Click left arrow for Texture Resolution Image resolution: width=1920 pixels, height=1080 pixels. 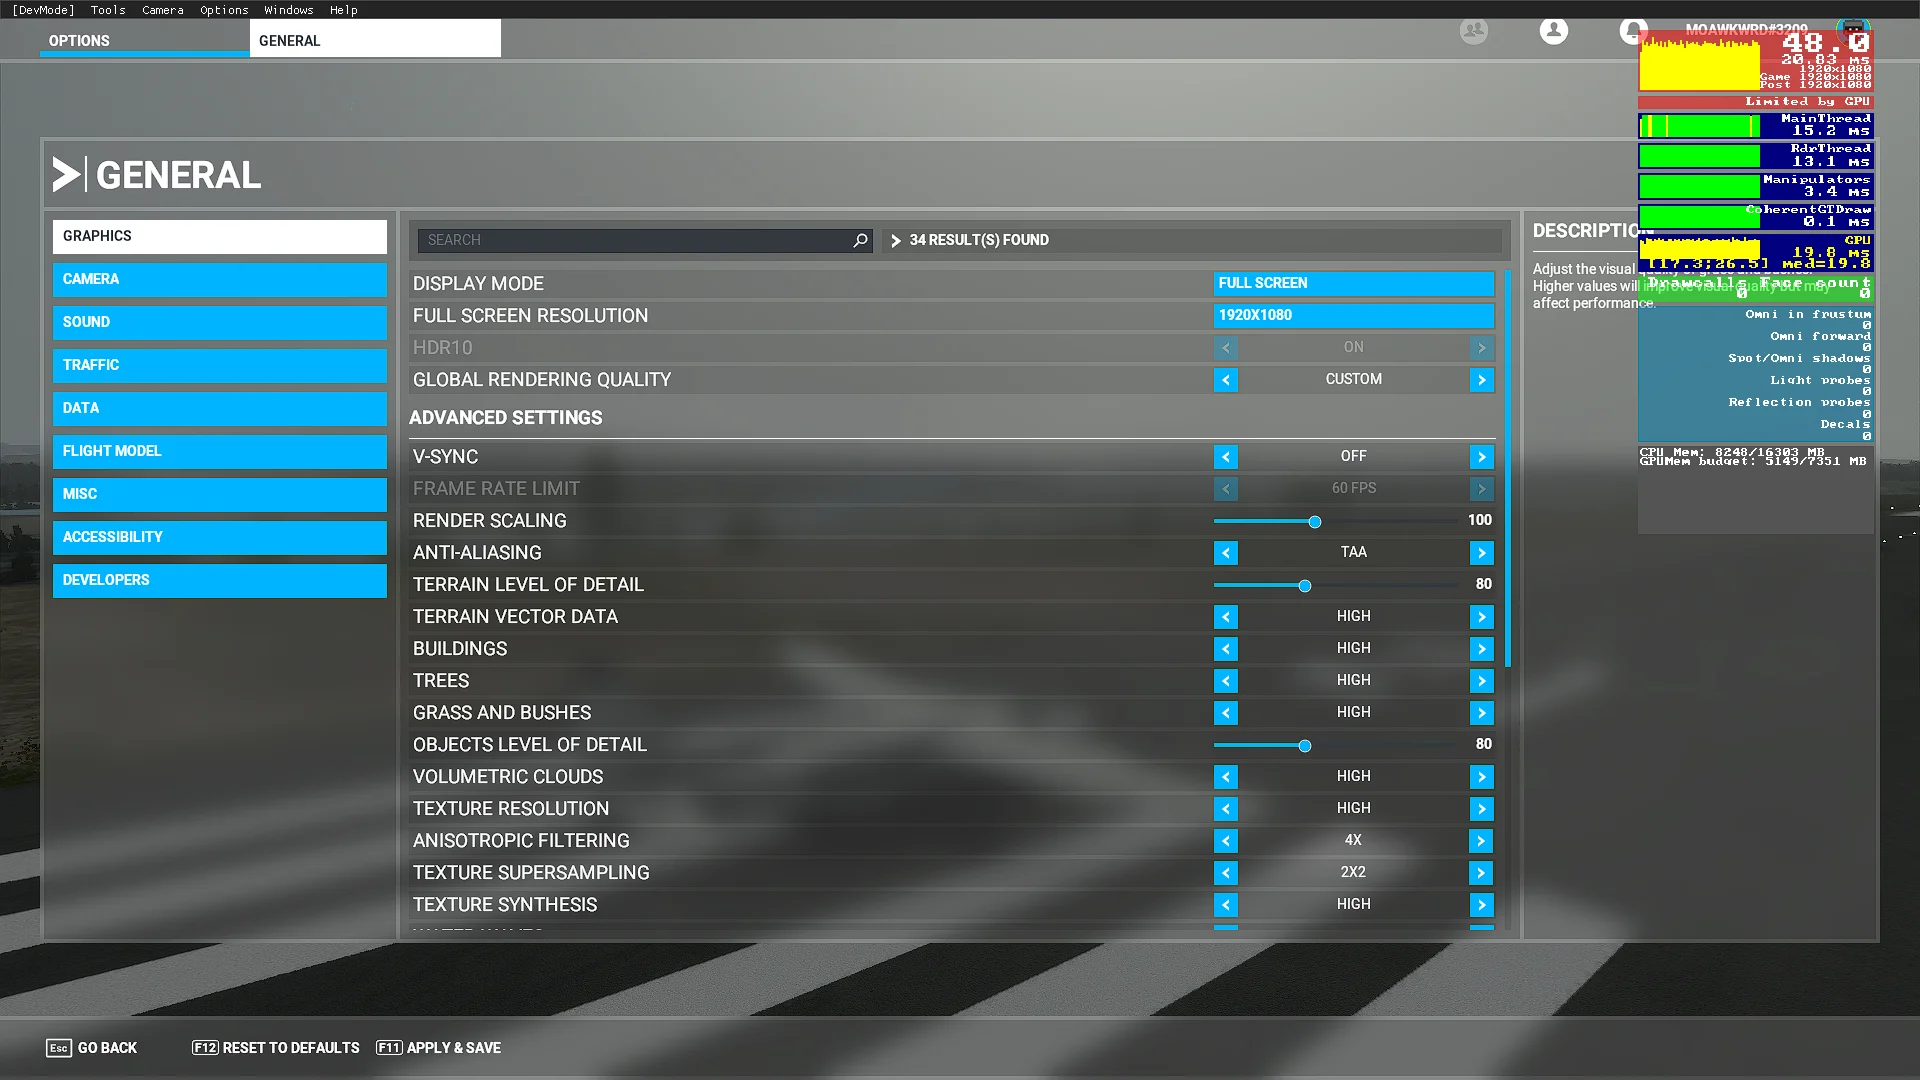(x=1225, y=808)
